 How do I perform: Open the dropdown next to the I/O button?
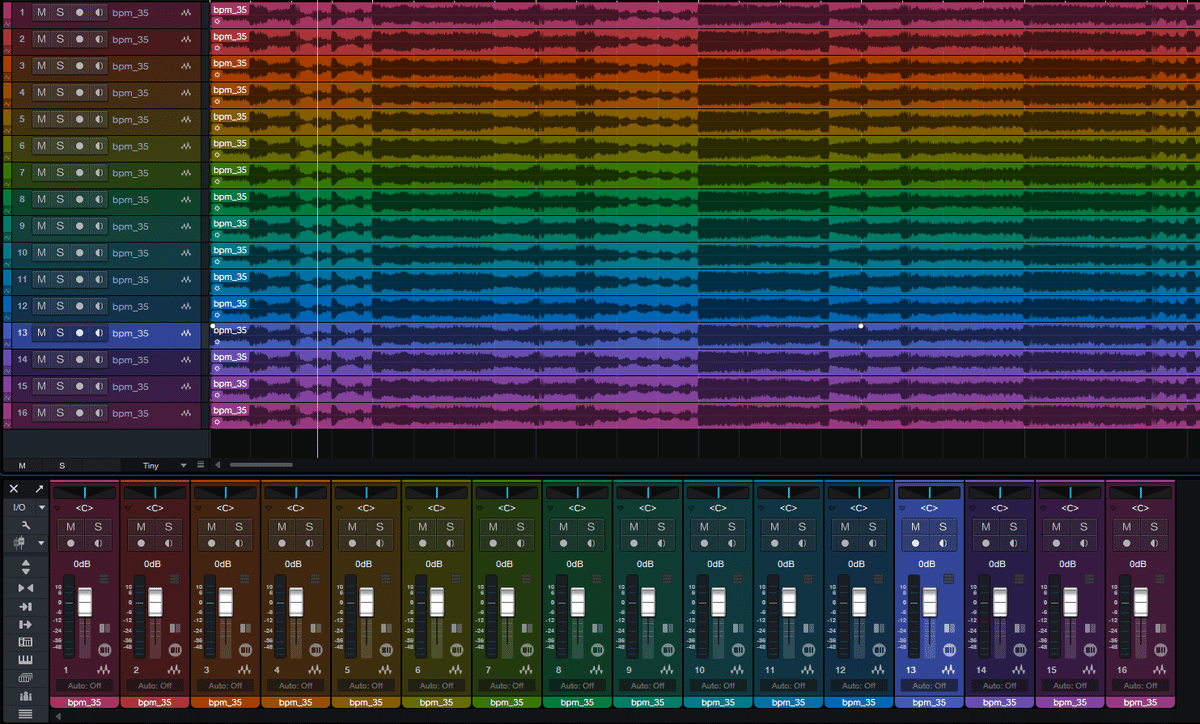click(41, 507)
